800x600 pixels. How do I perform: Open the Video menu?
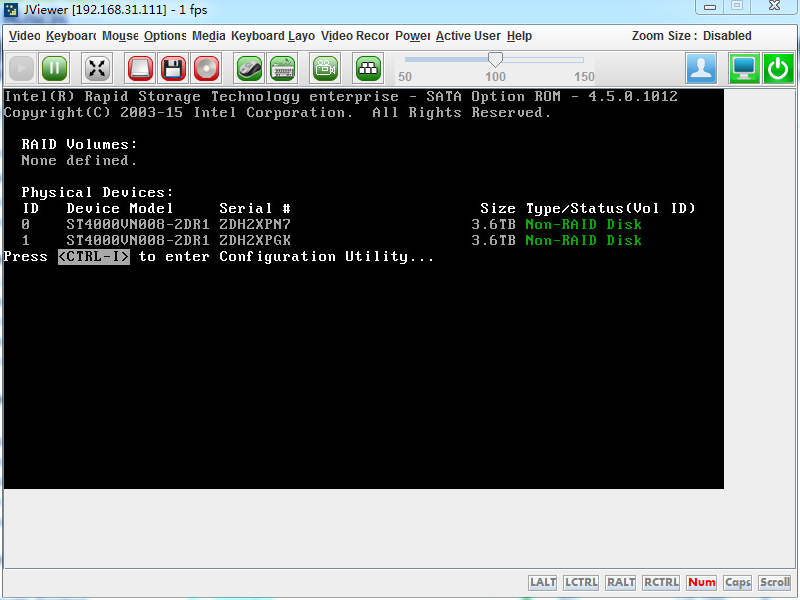coord(24,36)
